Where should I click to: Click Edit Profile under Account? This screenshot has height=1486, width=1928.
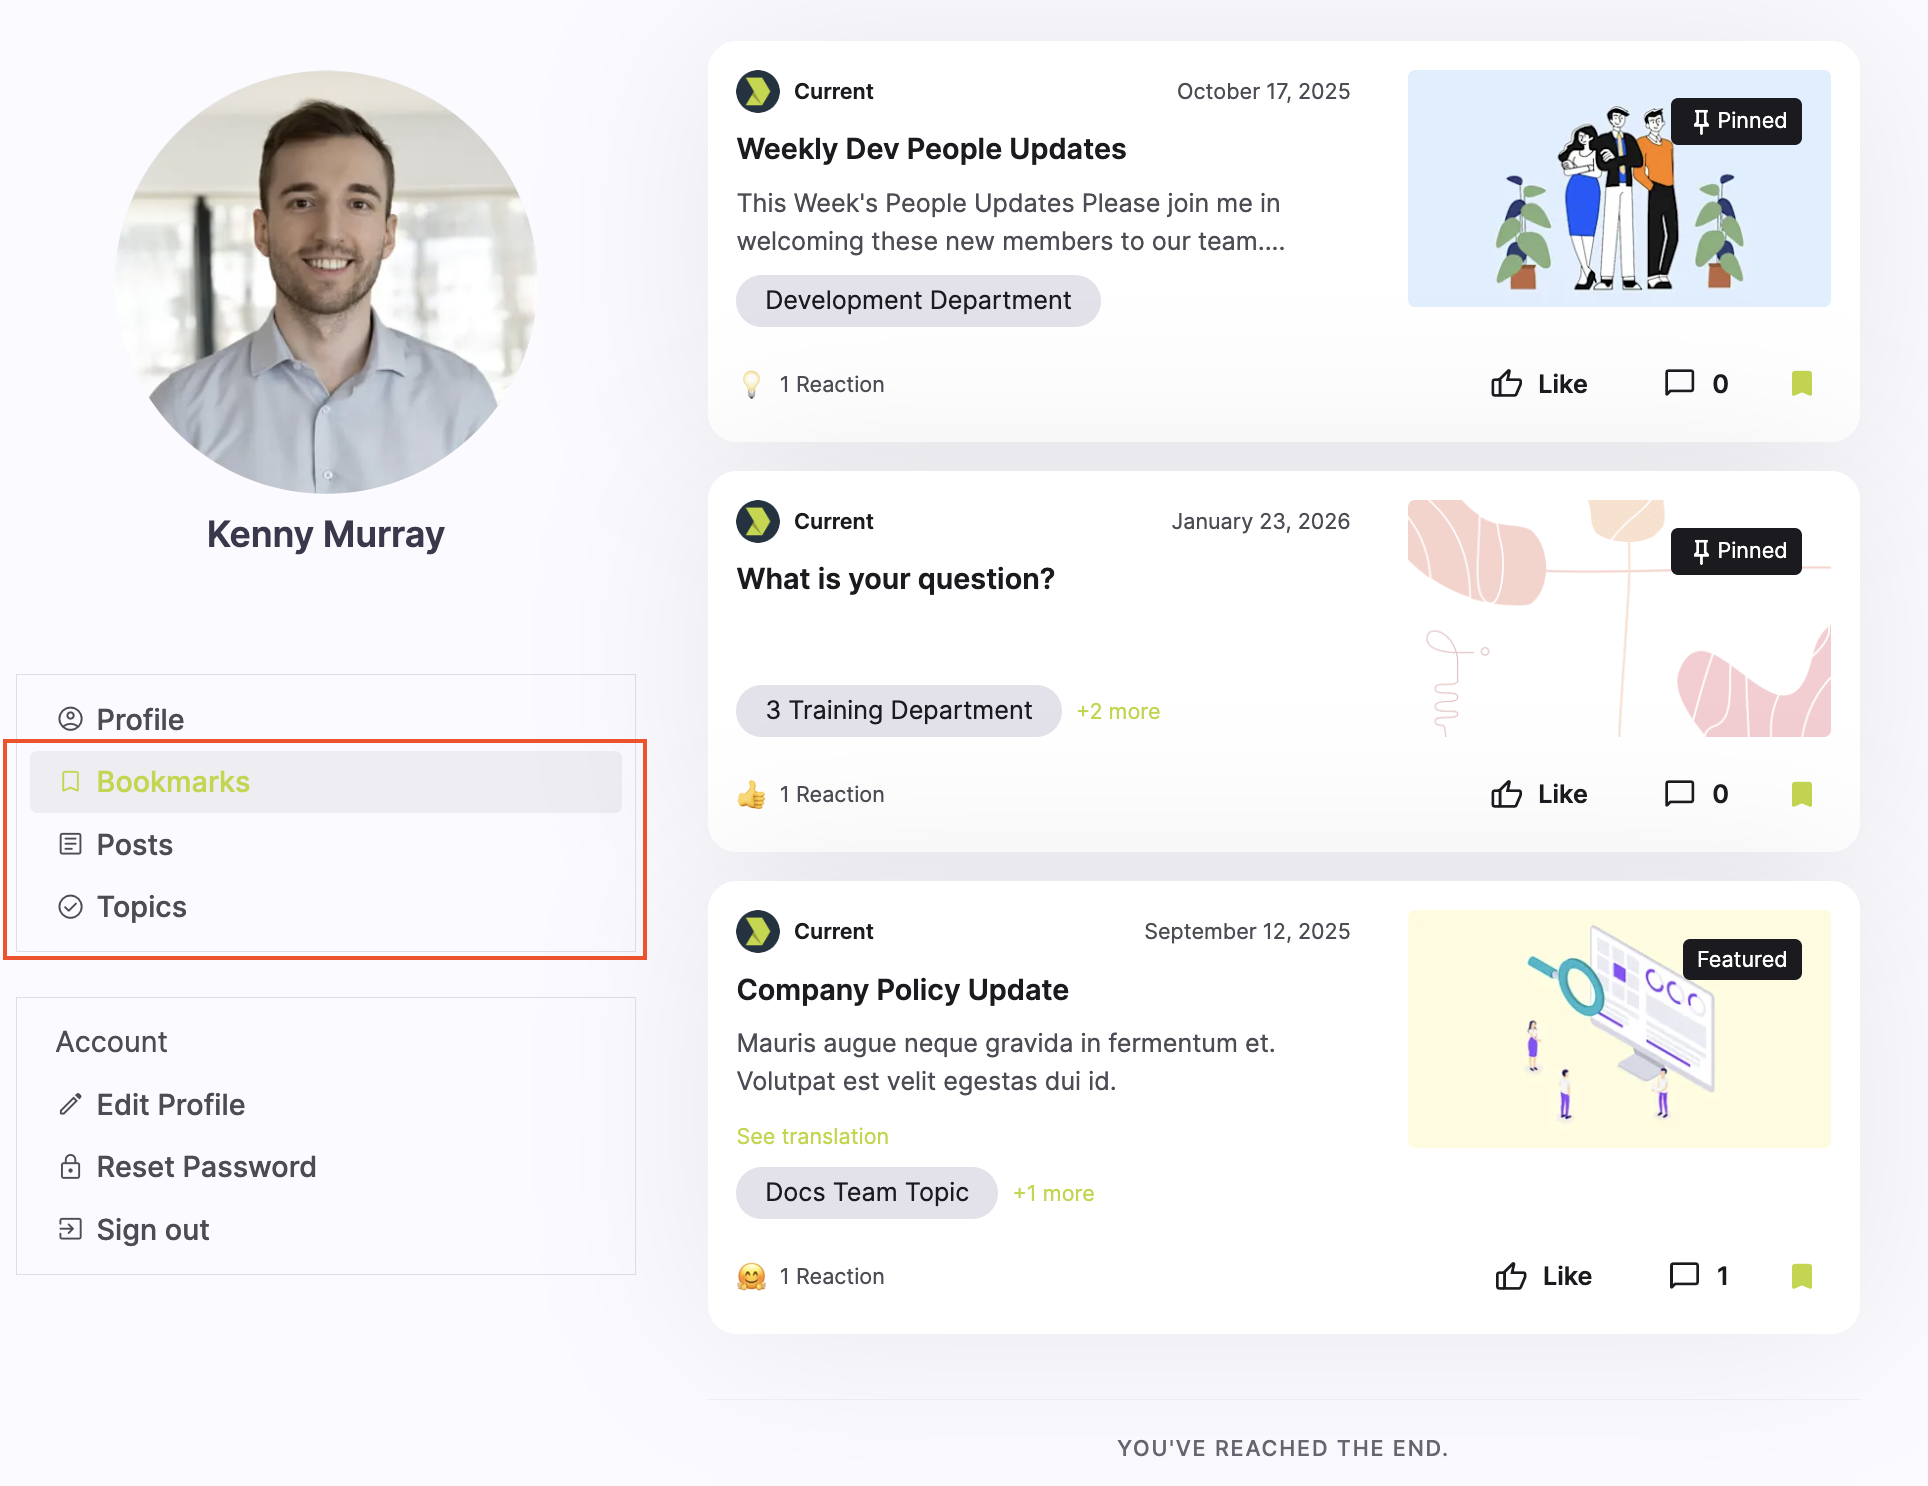click(x=170, y=1105)
